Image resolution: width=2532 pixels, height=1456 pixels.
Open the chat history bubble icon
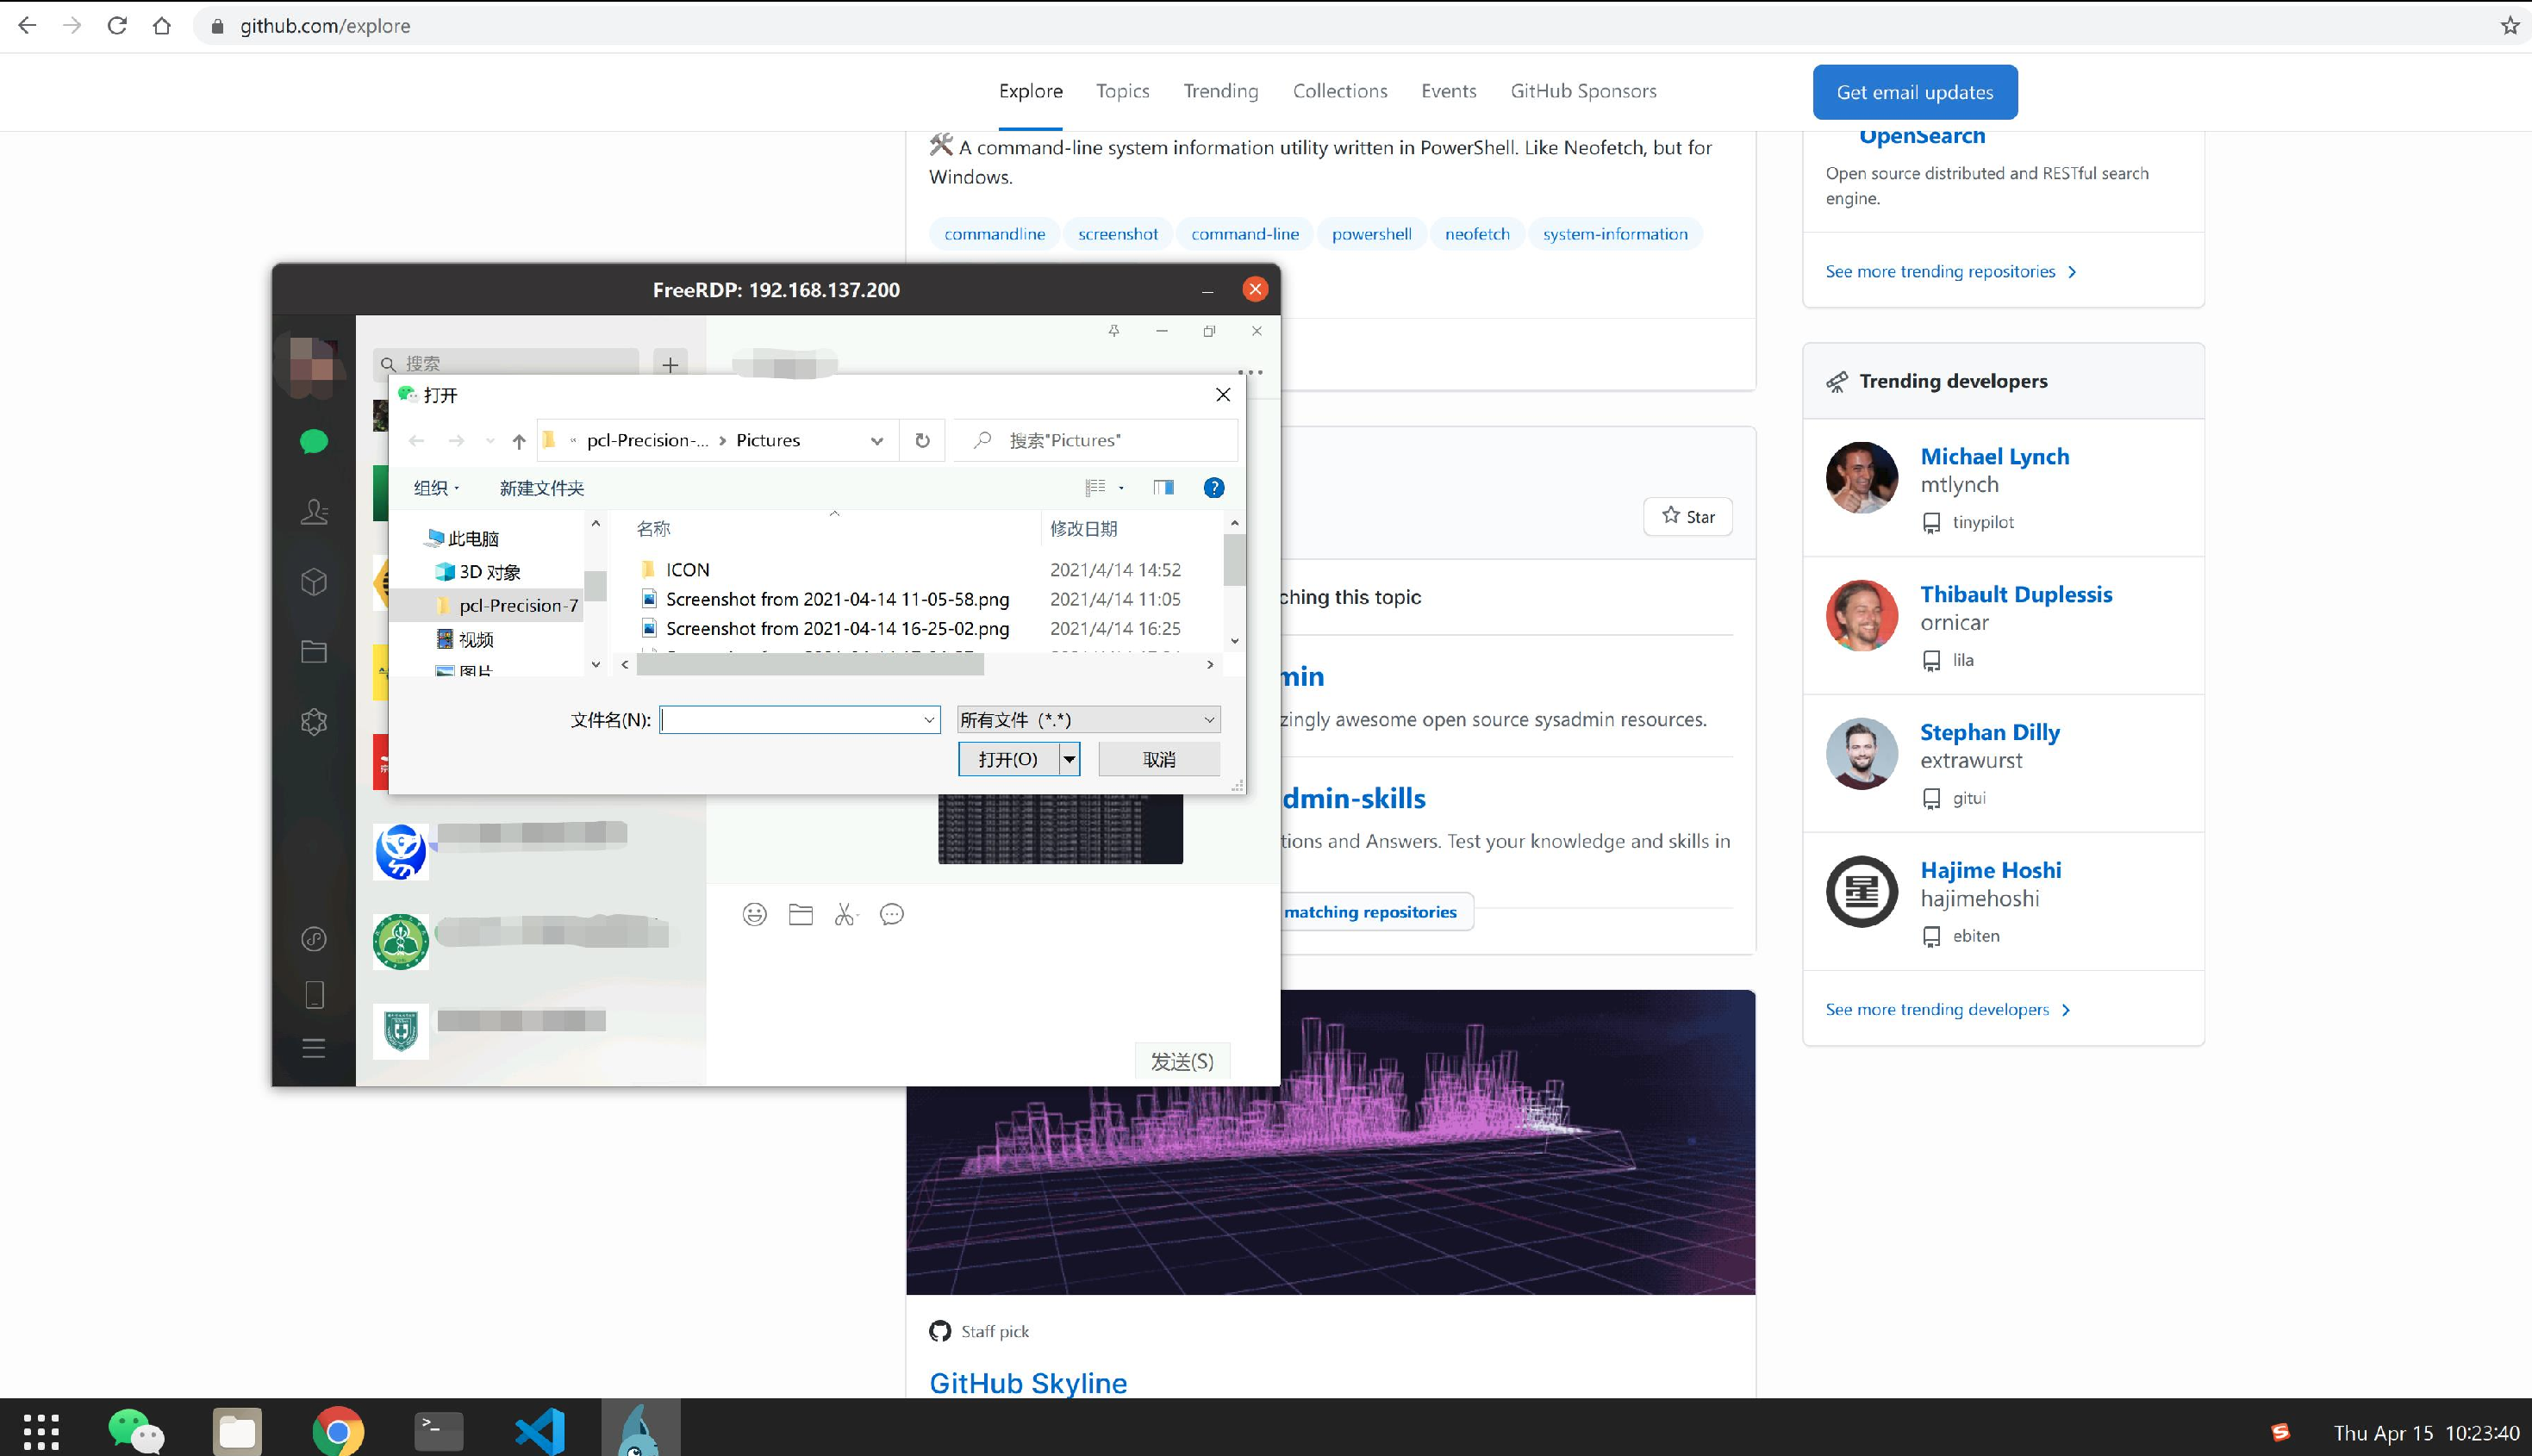891,914
